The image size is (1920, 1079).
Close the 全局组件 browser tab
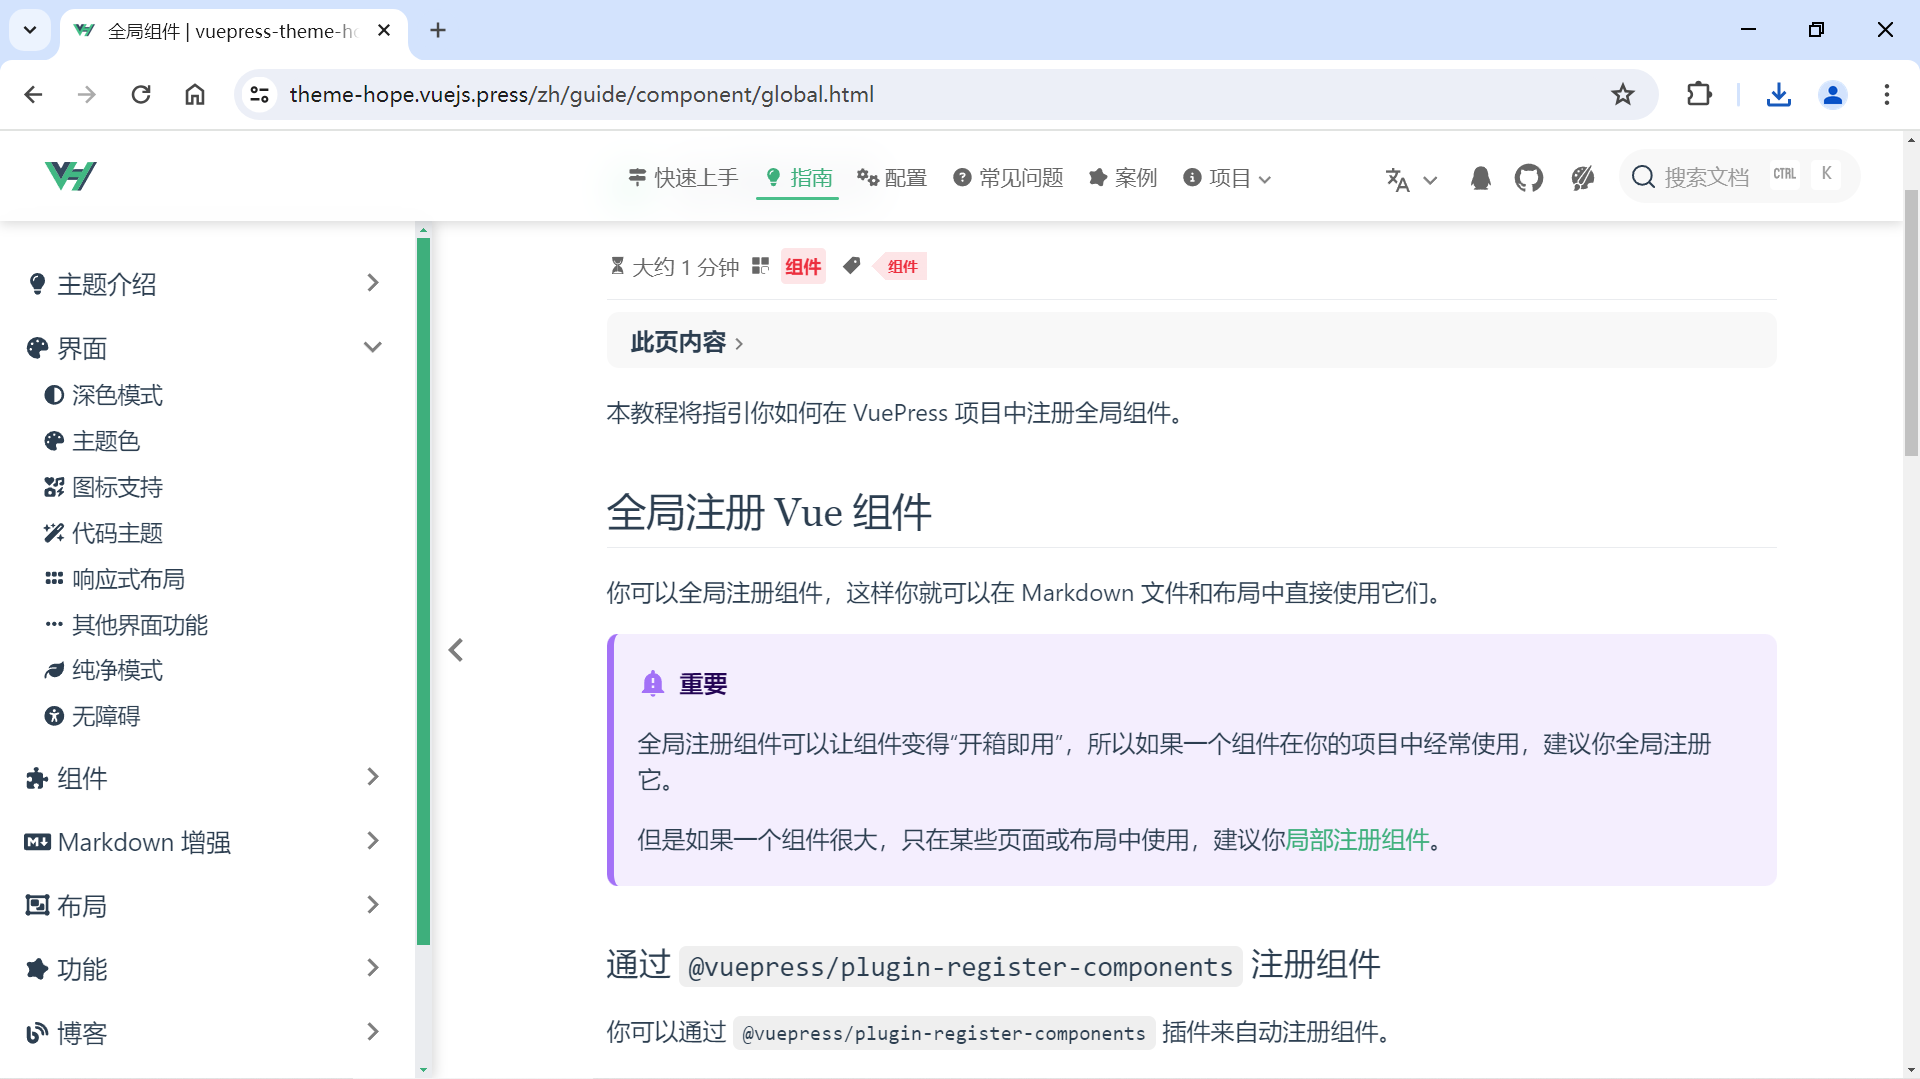click(384, 30)
